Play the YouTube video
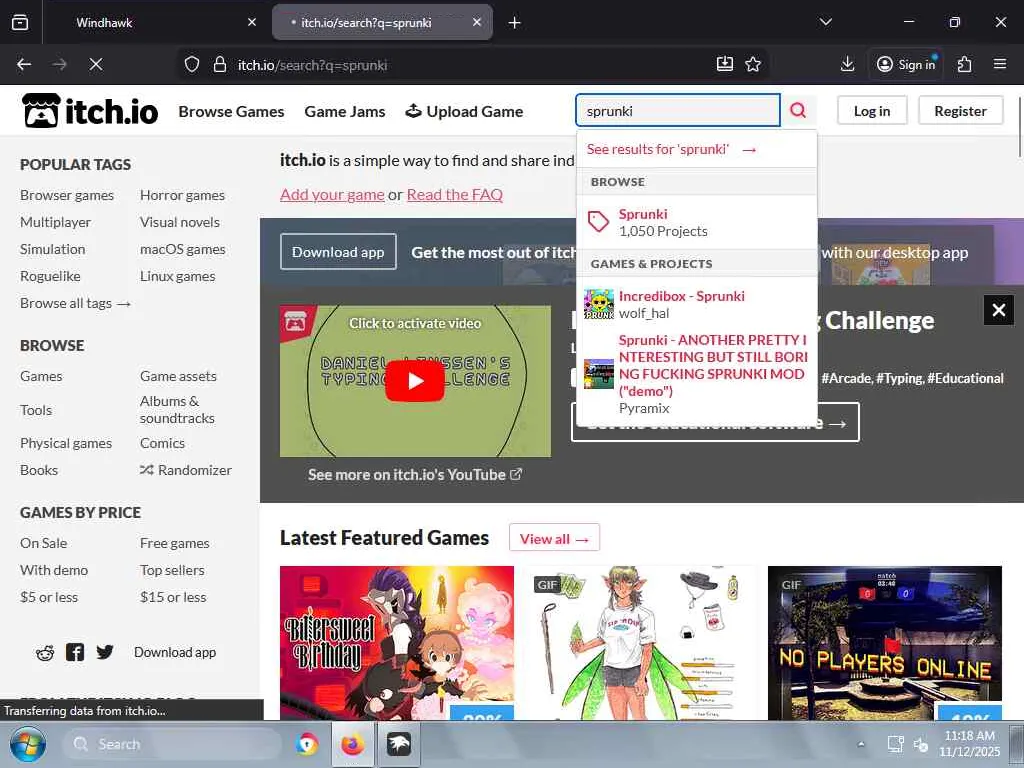Image resolution: width=1024 pixels, height=768 pixels. (x=415, y=381)
